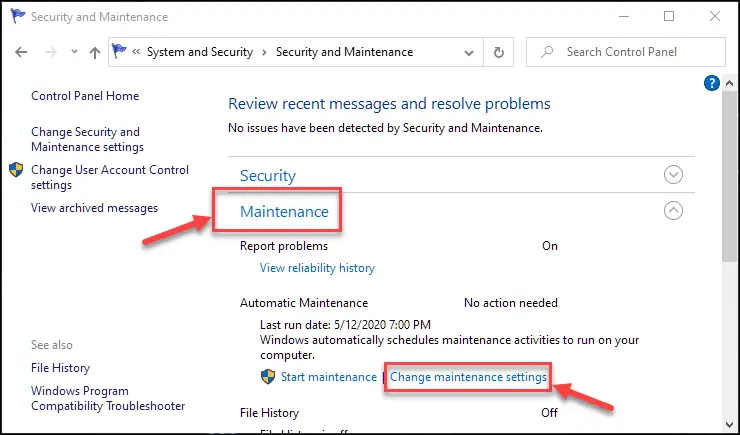
Task: Refresh the Security and Maintenance page
Action: (x=498, y=52)
